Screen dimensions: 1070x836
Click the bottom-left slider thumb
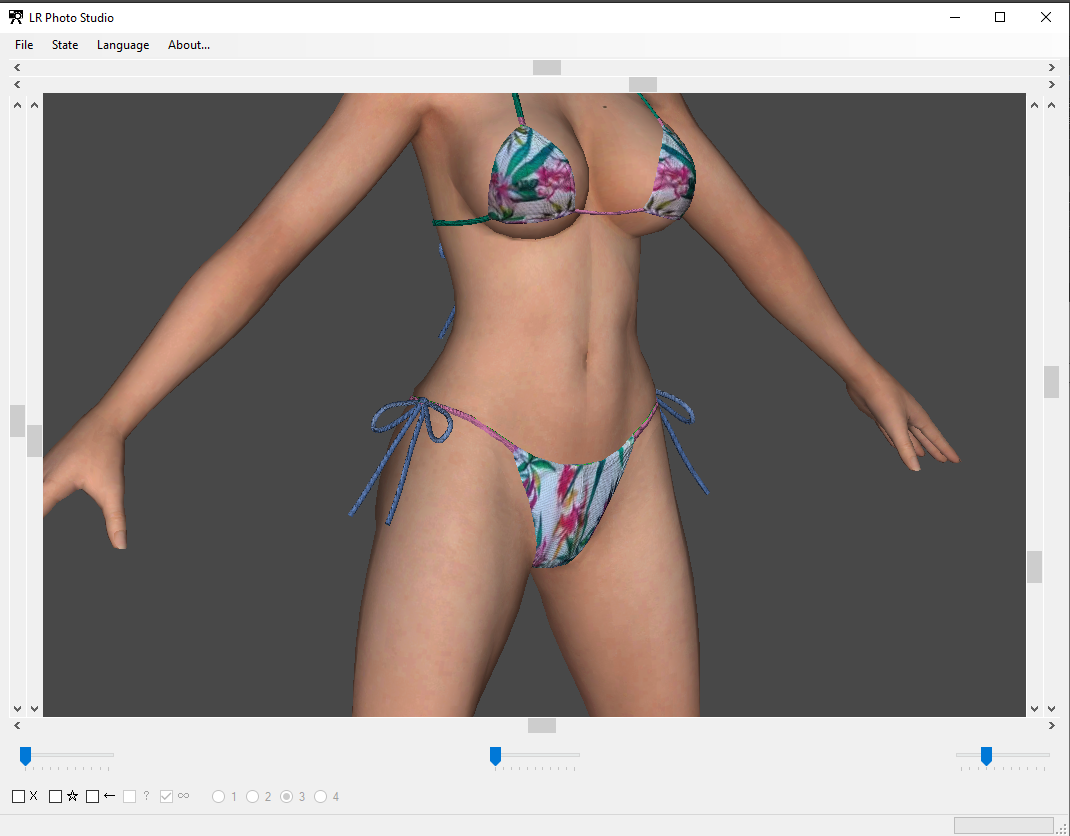click(x=25, y=756)
